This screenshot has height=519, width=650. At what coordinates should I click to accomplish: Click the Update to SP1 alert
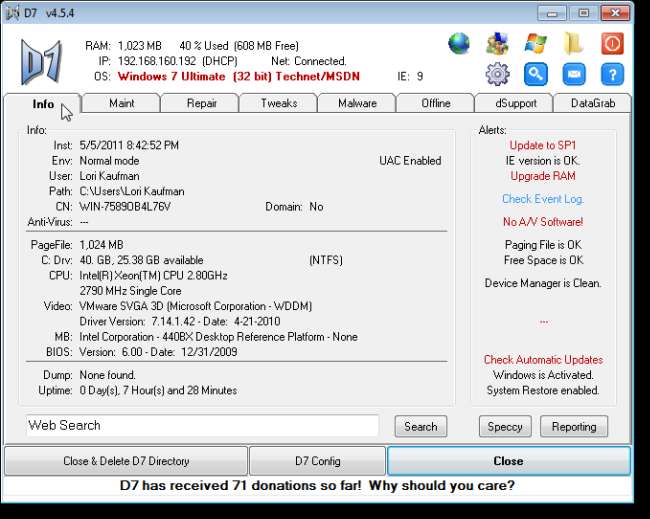click(x=543, y=146)
